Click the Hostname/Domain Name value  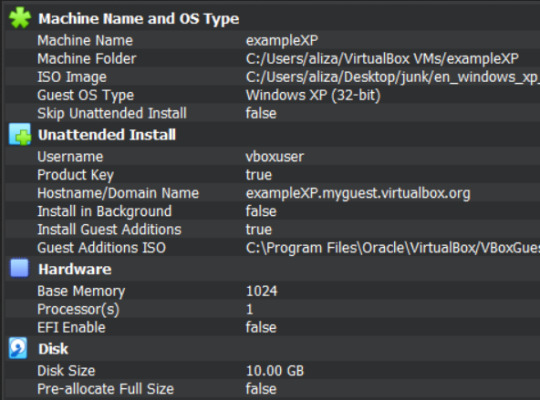358,193
